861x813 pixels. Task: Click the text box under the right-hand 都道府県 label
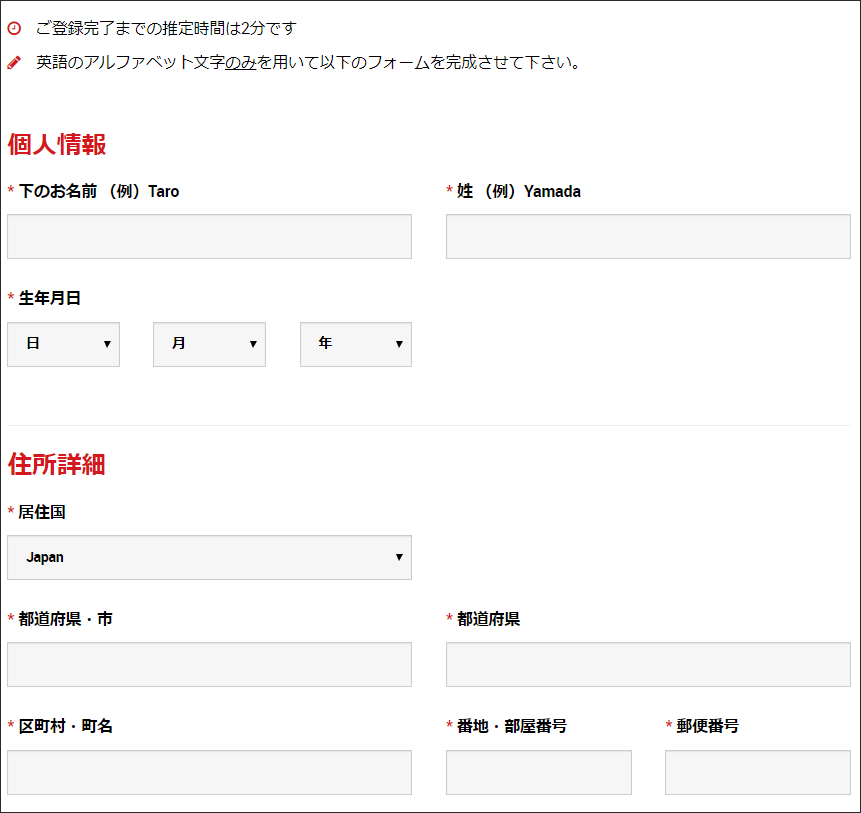pos(648,664)
